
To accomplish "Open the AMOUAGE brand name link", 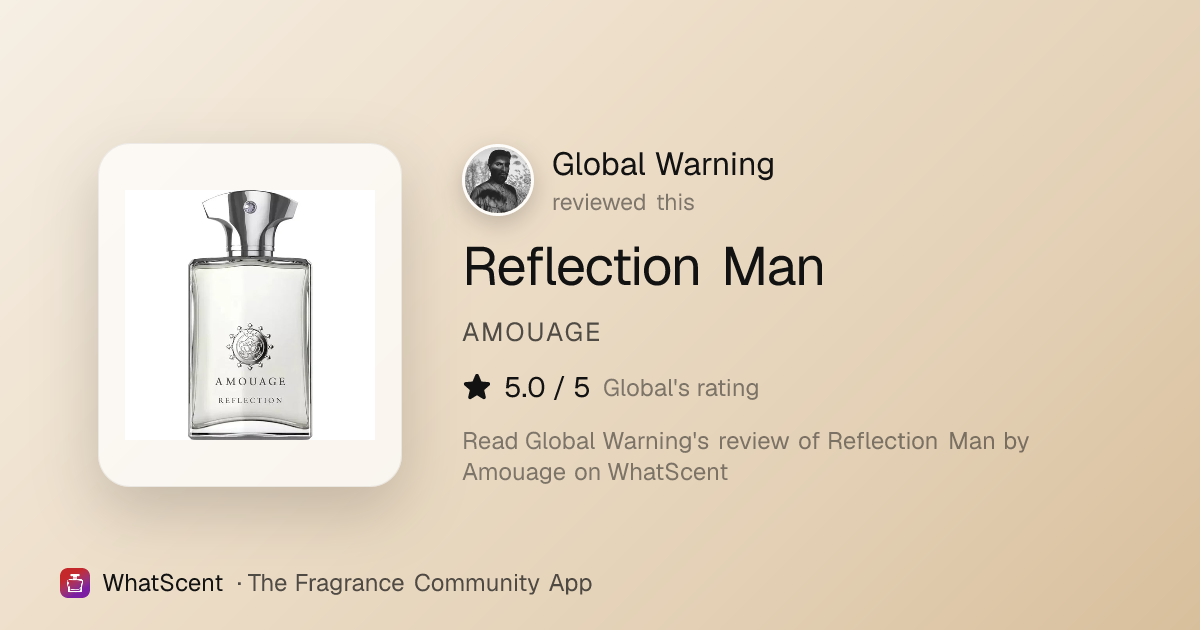I will 531,333.
